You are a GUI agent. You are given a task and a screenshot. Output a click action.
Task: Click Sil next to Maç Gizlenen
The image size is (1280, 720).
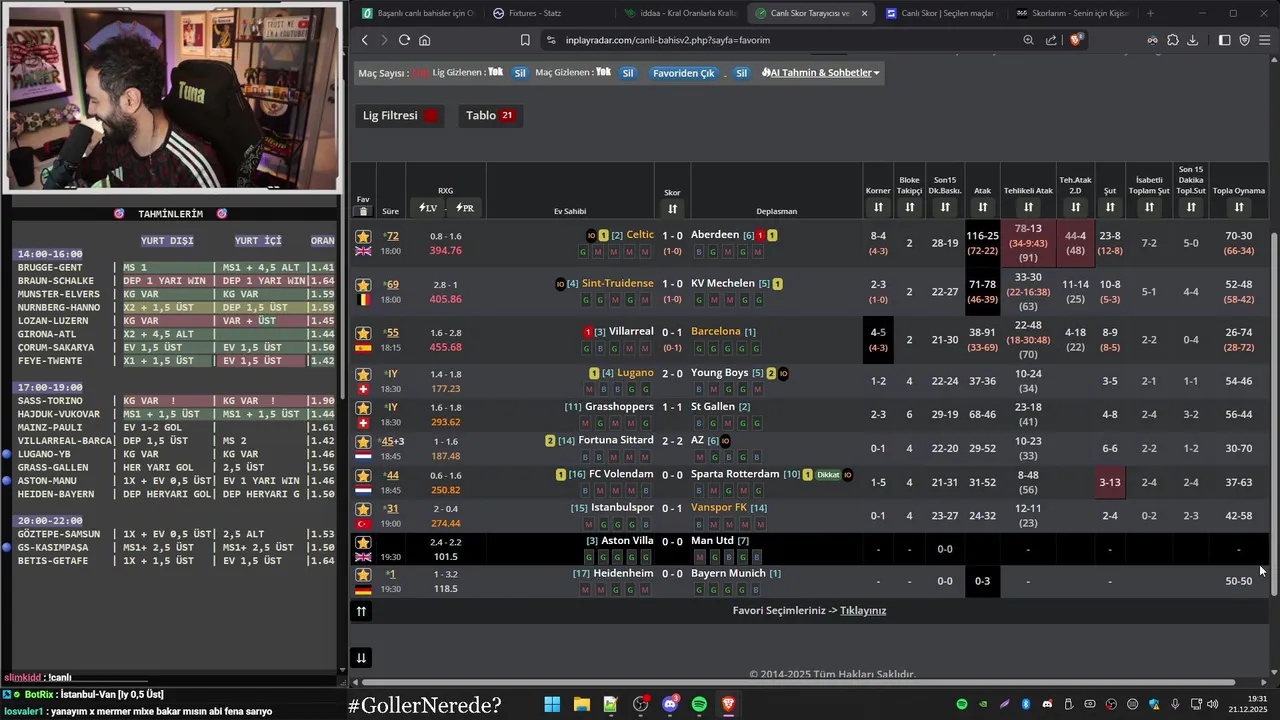point(628,73)
